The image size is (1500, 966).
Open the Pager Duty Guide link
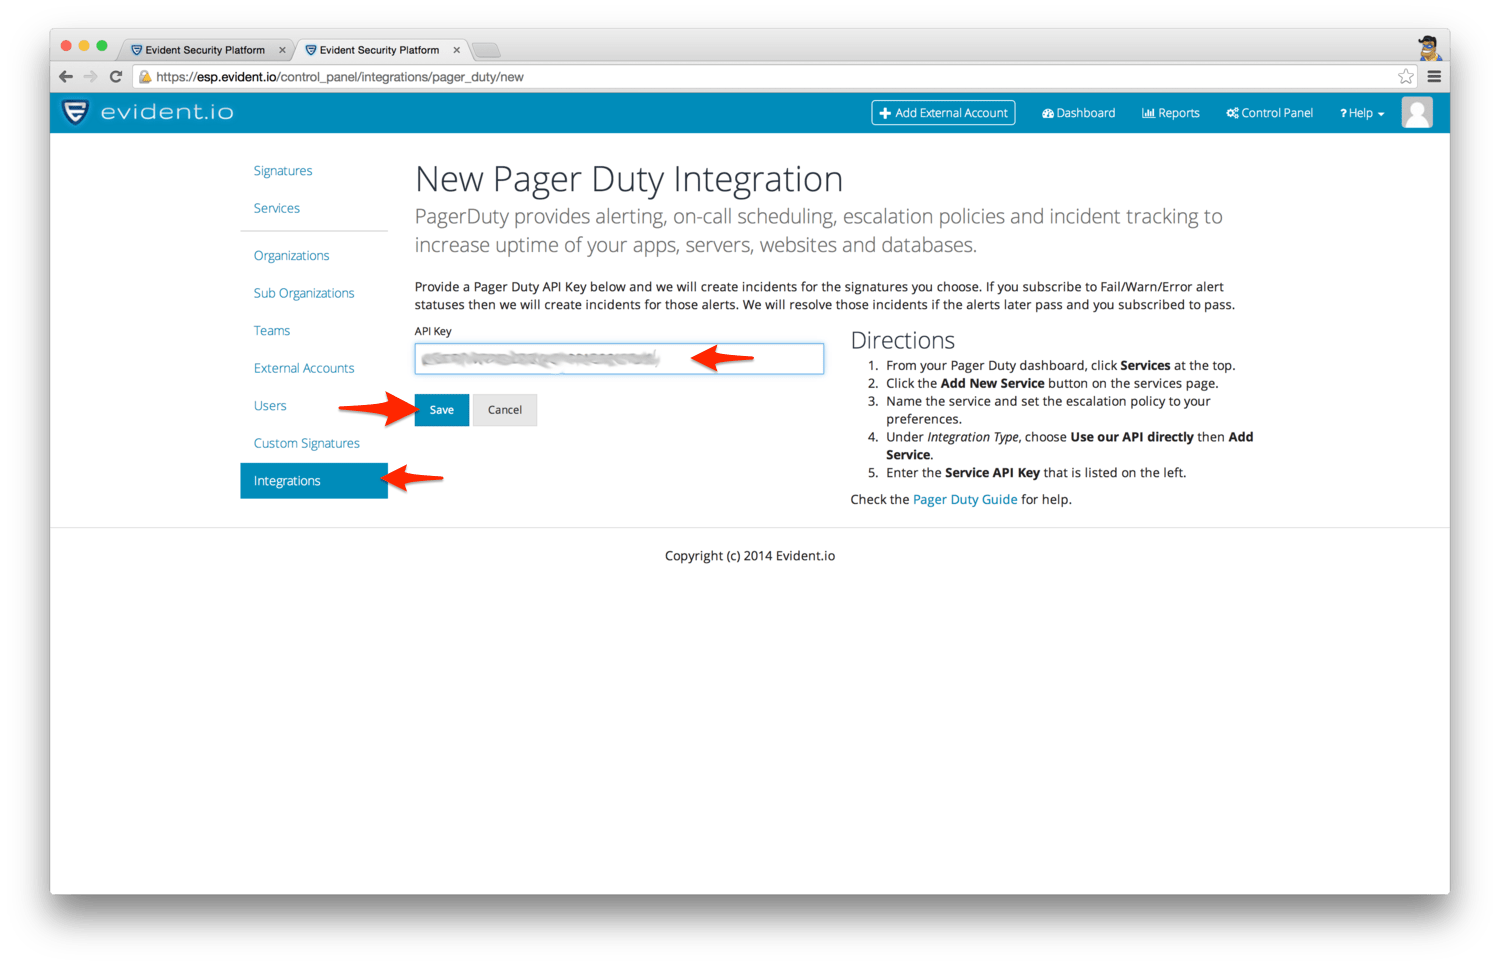pyautogui.click(x=964, y=499)
